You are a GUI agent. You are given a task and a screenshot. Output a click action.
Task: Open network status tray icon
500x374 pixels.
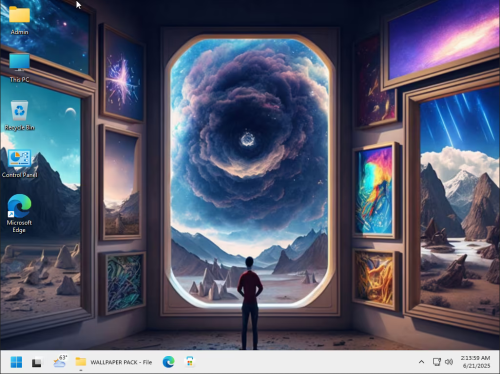436,362
